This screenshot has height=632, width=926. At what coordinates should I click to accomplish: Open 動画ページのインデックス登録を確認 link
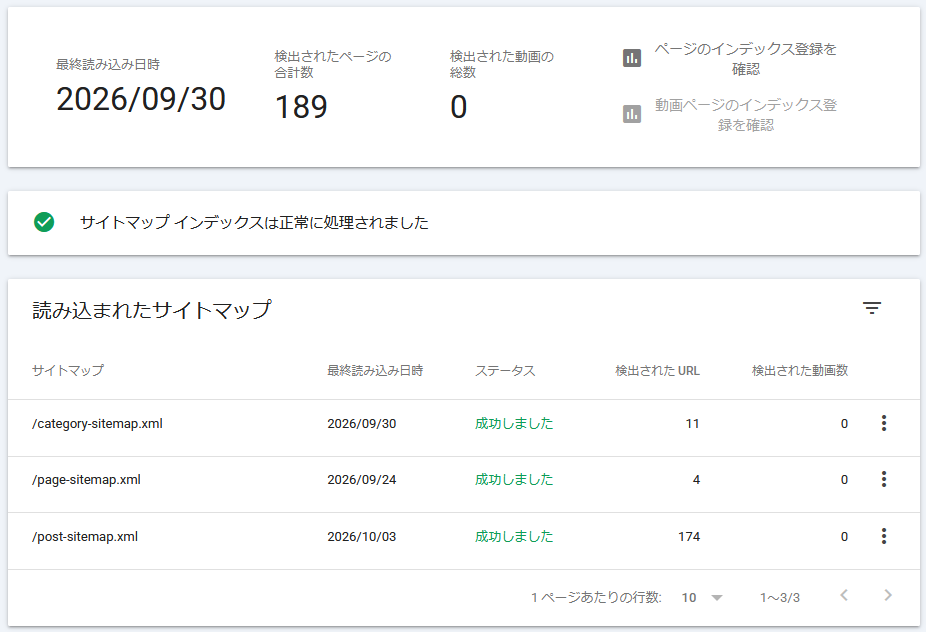click(x=745, y=115)
